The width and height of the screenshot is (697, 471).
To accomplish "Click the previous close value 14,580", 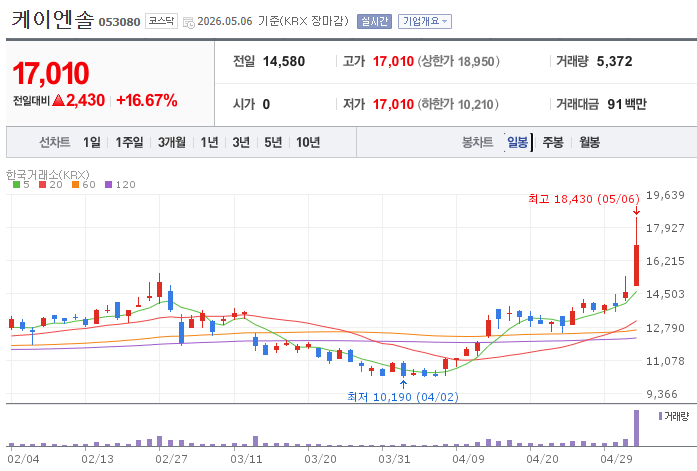I will tap(284, 61).
